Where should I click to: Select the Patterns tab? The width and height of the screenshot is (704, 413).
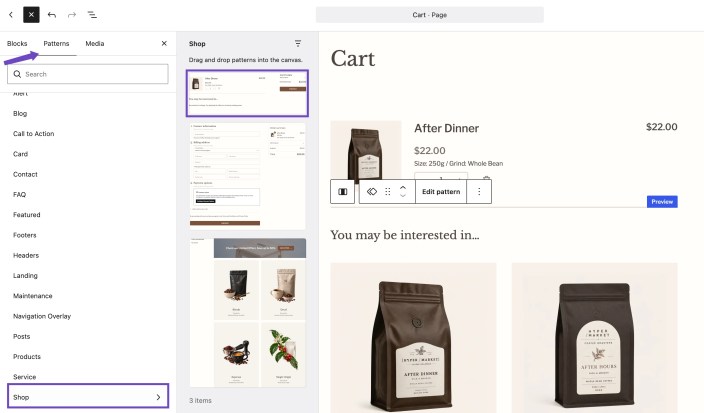click(x=56, y=44)
